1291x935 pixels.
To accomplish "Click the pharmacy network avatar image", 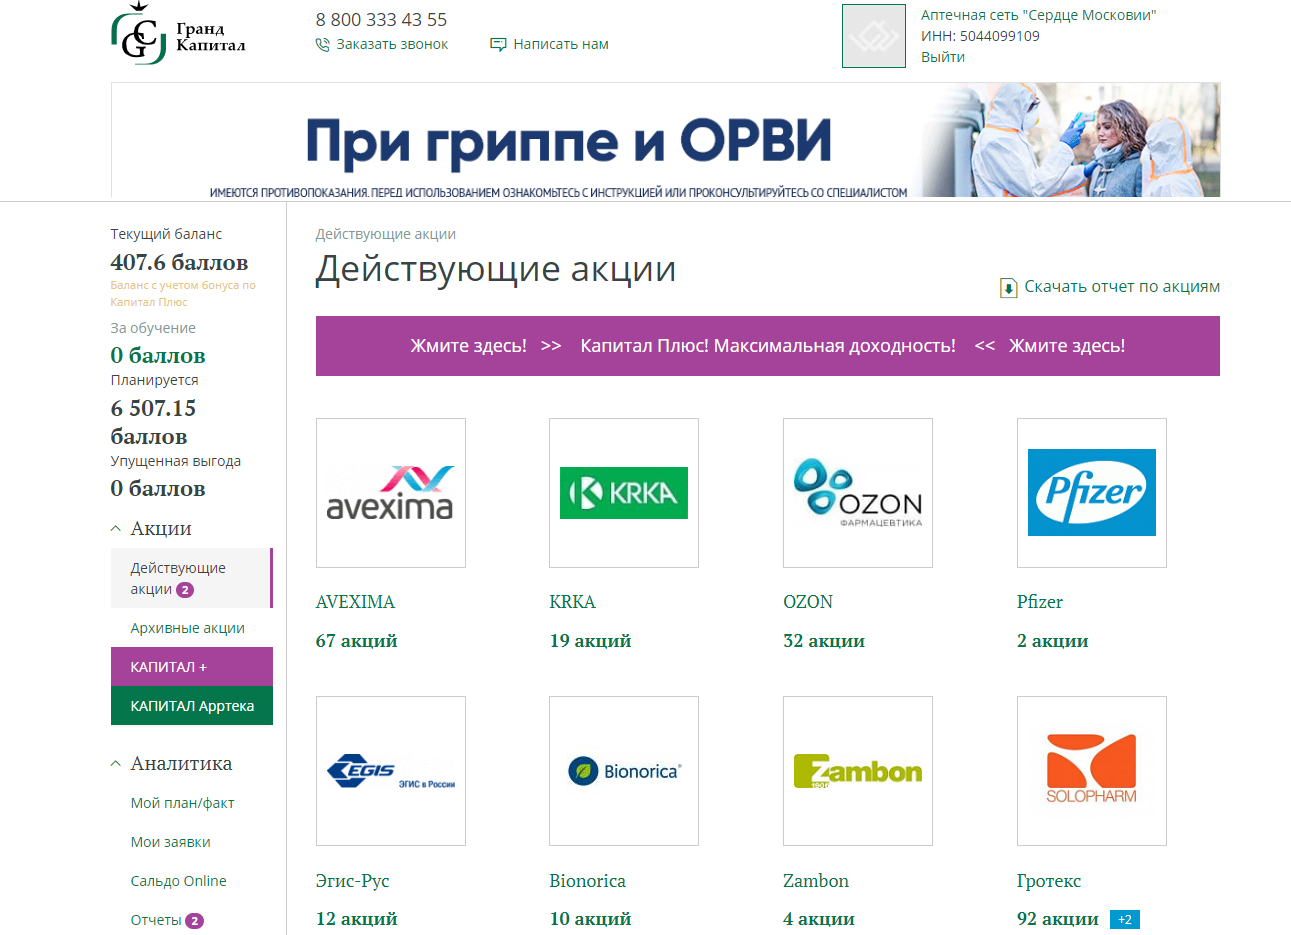I will 874,36.
